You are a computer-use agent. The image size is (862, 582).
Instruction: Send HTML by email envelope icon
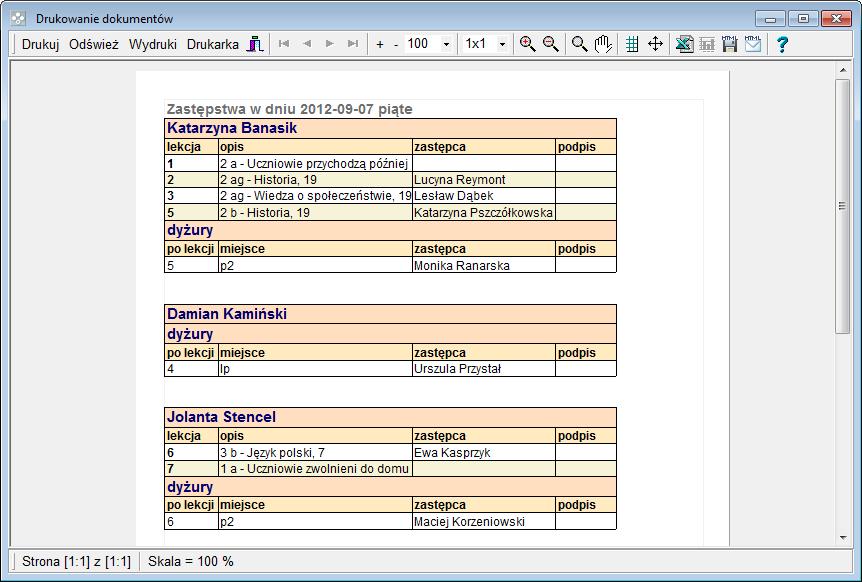[x=753, y=44]
